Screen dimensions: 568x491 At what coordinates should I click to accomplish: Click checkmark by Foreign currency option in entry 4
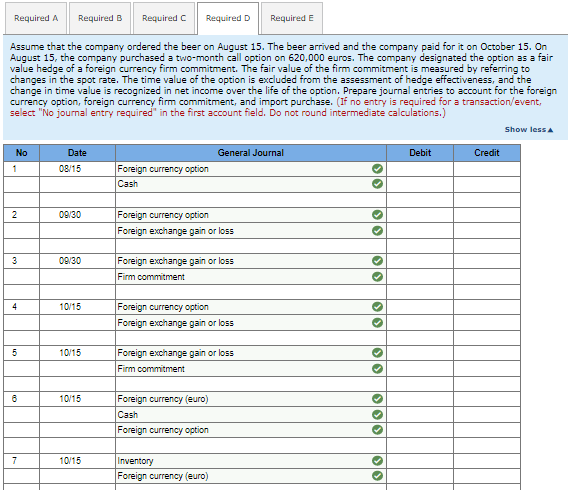coord(377,307)
